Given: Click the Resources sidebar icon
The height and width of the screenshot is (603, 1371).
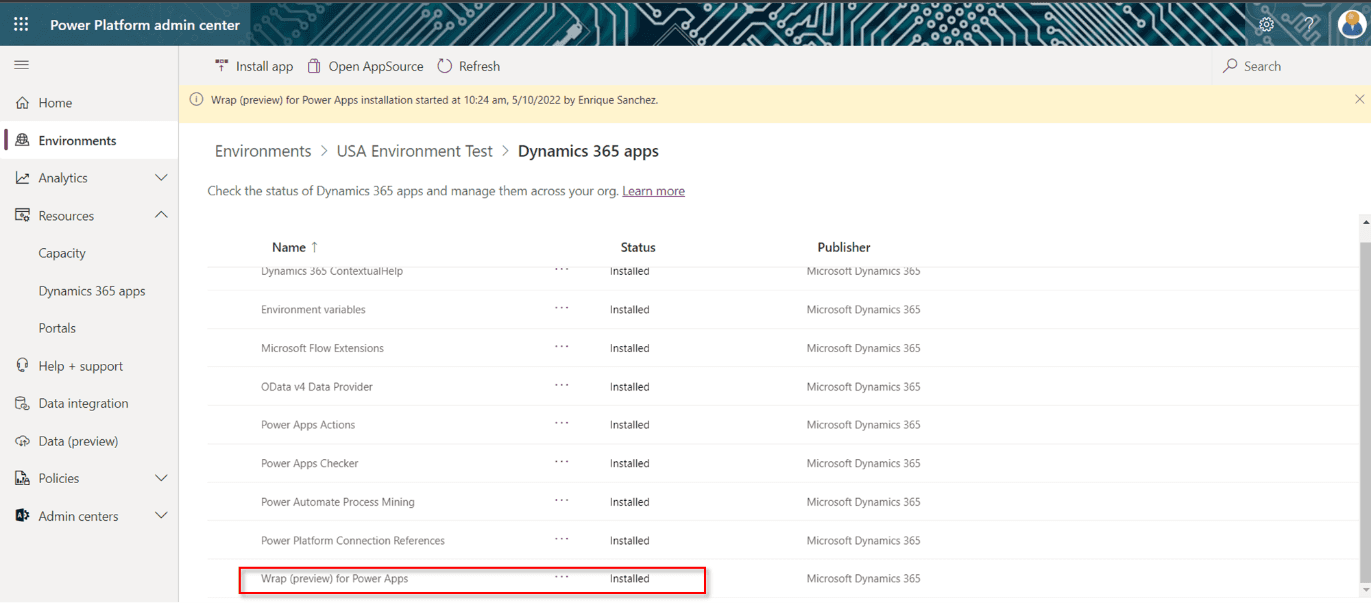Looking at the screenshot, I should (22, 215).
